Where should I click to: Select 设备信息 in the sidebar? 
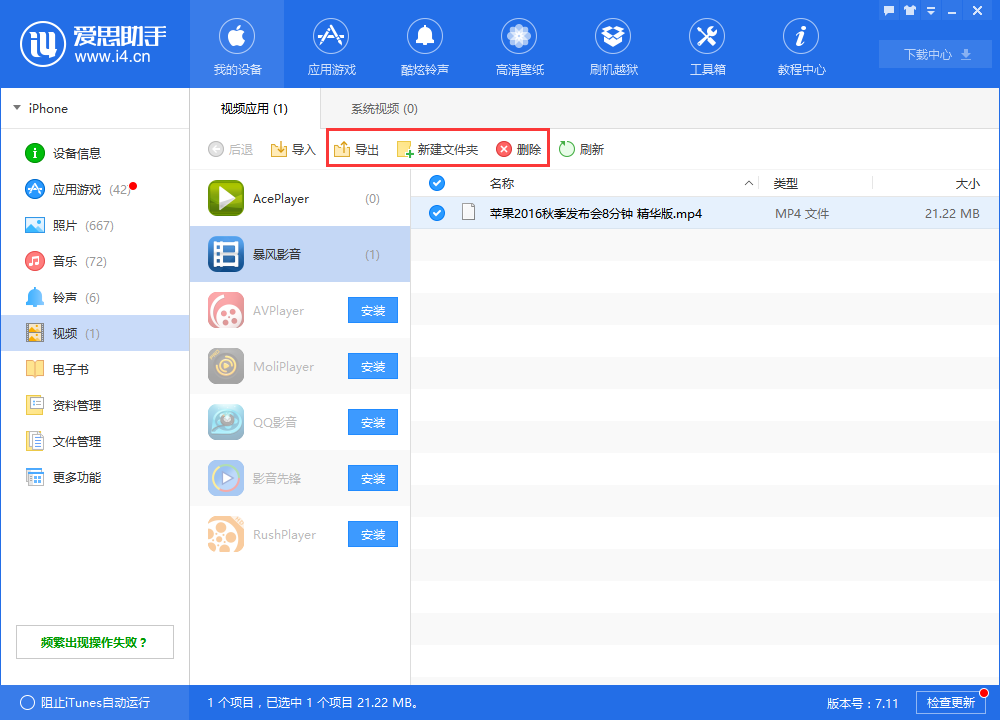96,153
